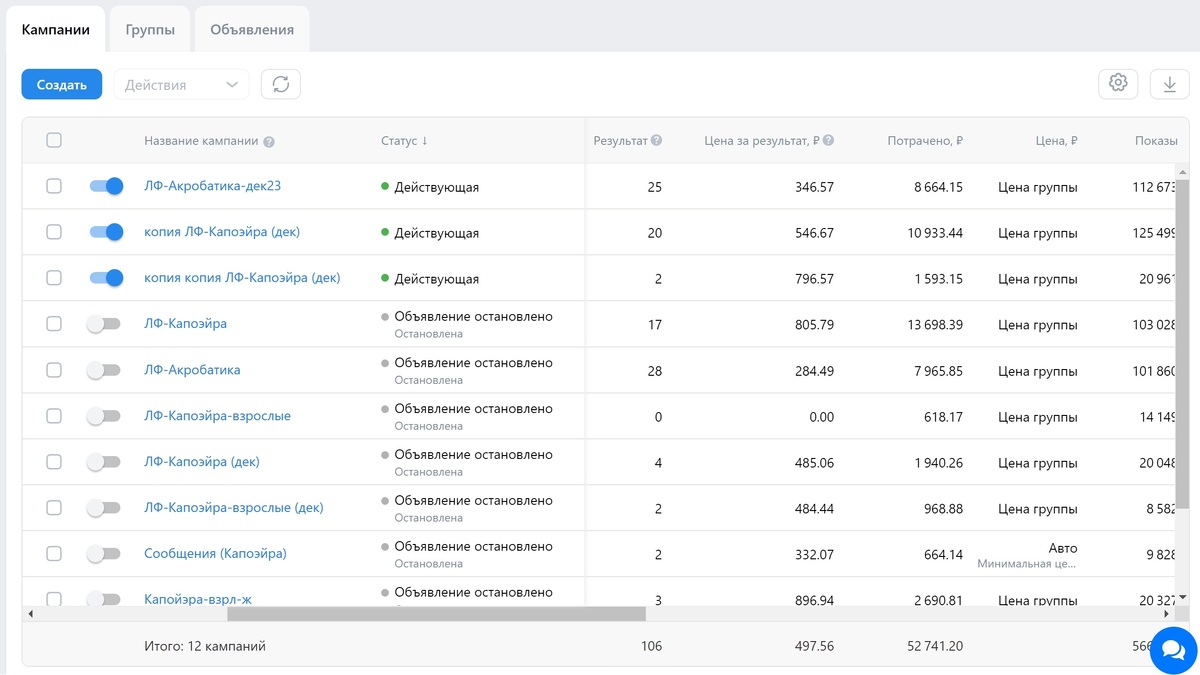The height and width of the screenshot is (675, 1200).
Task: Click help icon beside Название кампании
Action: pyautogui.click(x=269, y=142)
